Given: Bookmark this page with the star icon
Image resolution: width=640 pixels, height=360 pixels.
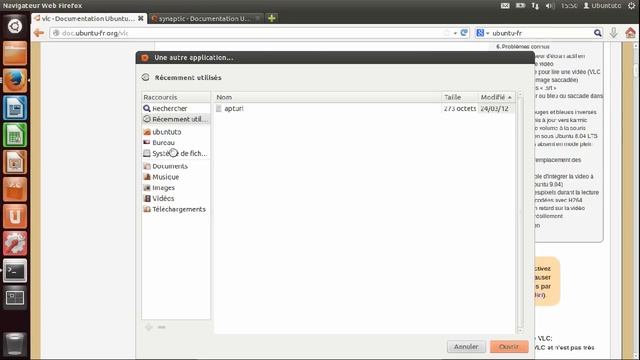Looking at the screenshot, I should pos(447,33).
